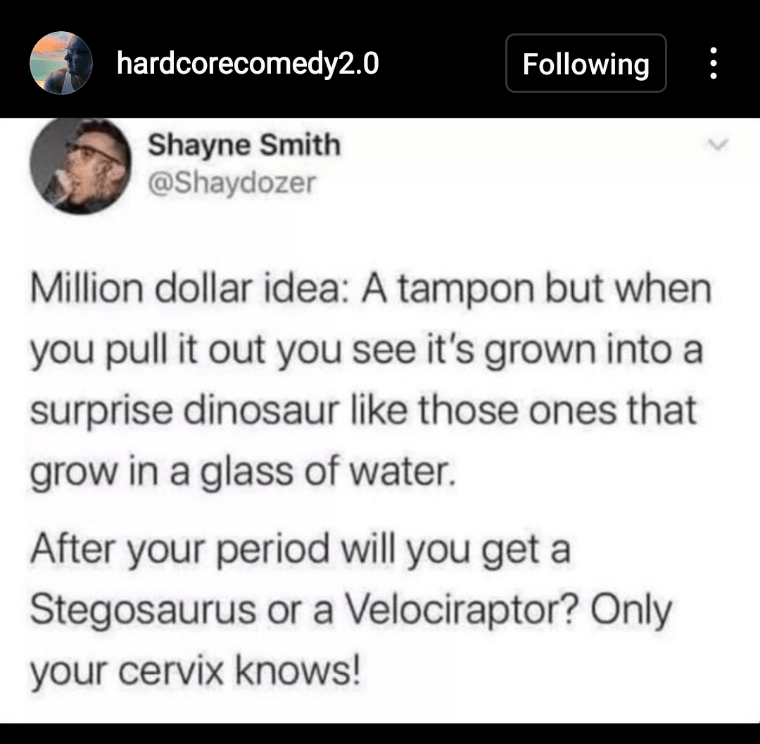The width and height of the screenshot is (760, 744).
Task: Toggle the Following button
Action: point(586,63)
